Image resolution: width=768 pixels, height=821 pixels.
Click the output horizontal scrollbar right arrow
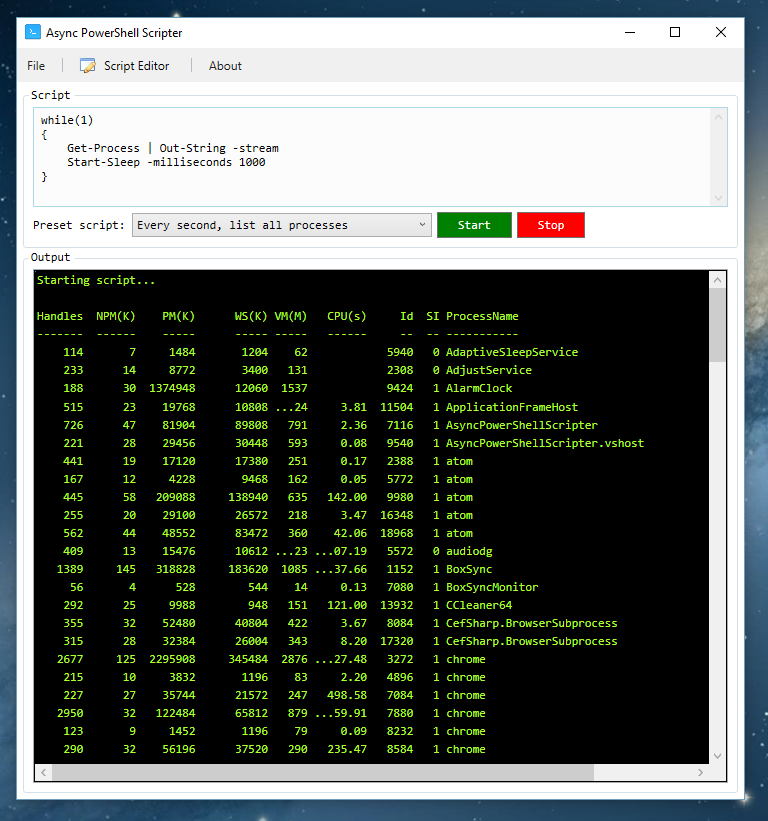700,772
